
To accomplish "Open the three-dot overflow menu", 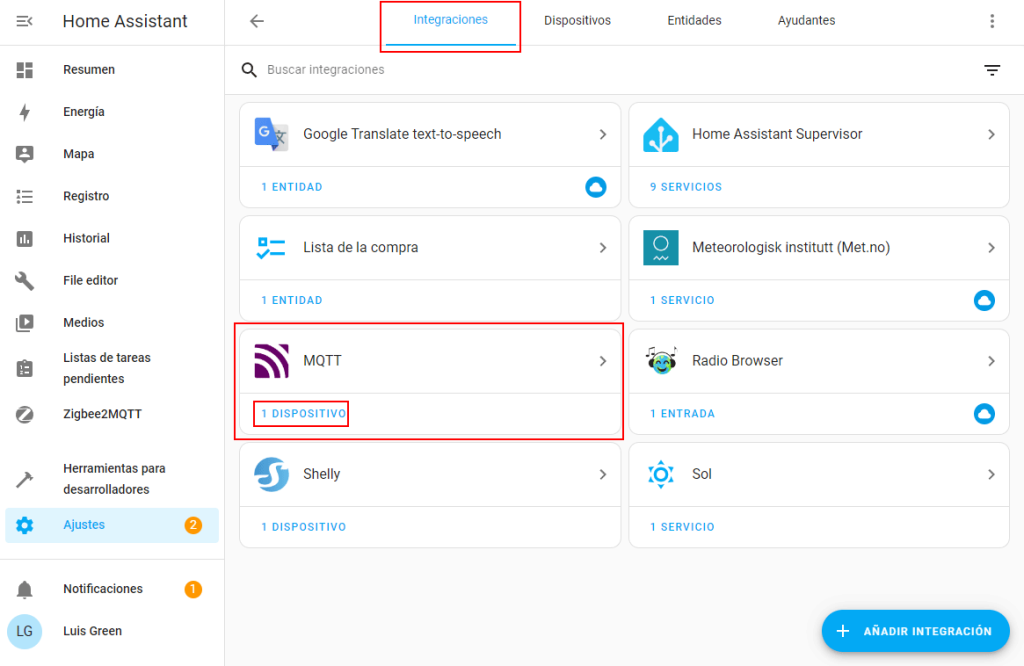I will click(992, 21).
